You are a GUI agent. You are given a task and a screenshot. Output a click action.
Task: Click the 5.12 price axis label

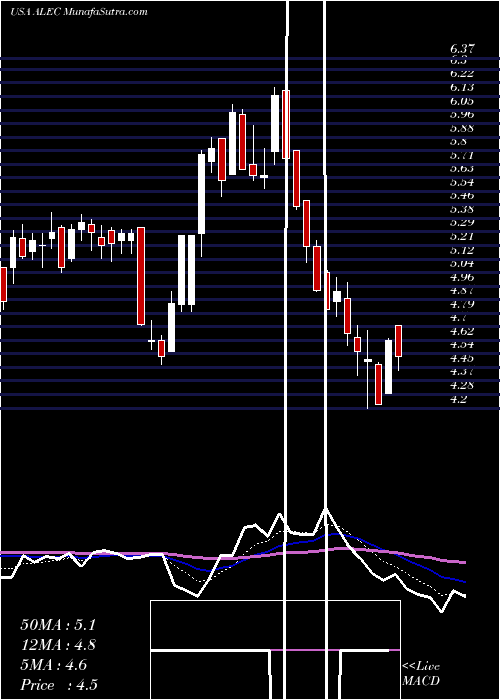tap(462, 250)
